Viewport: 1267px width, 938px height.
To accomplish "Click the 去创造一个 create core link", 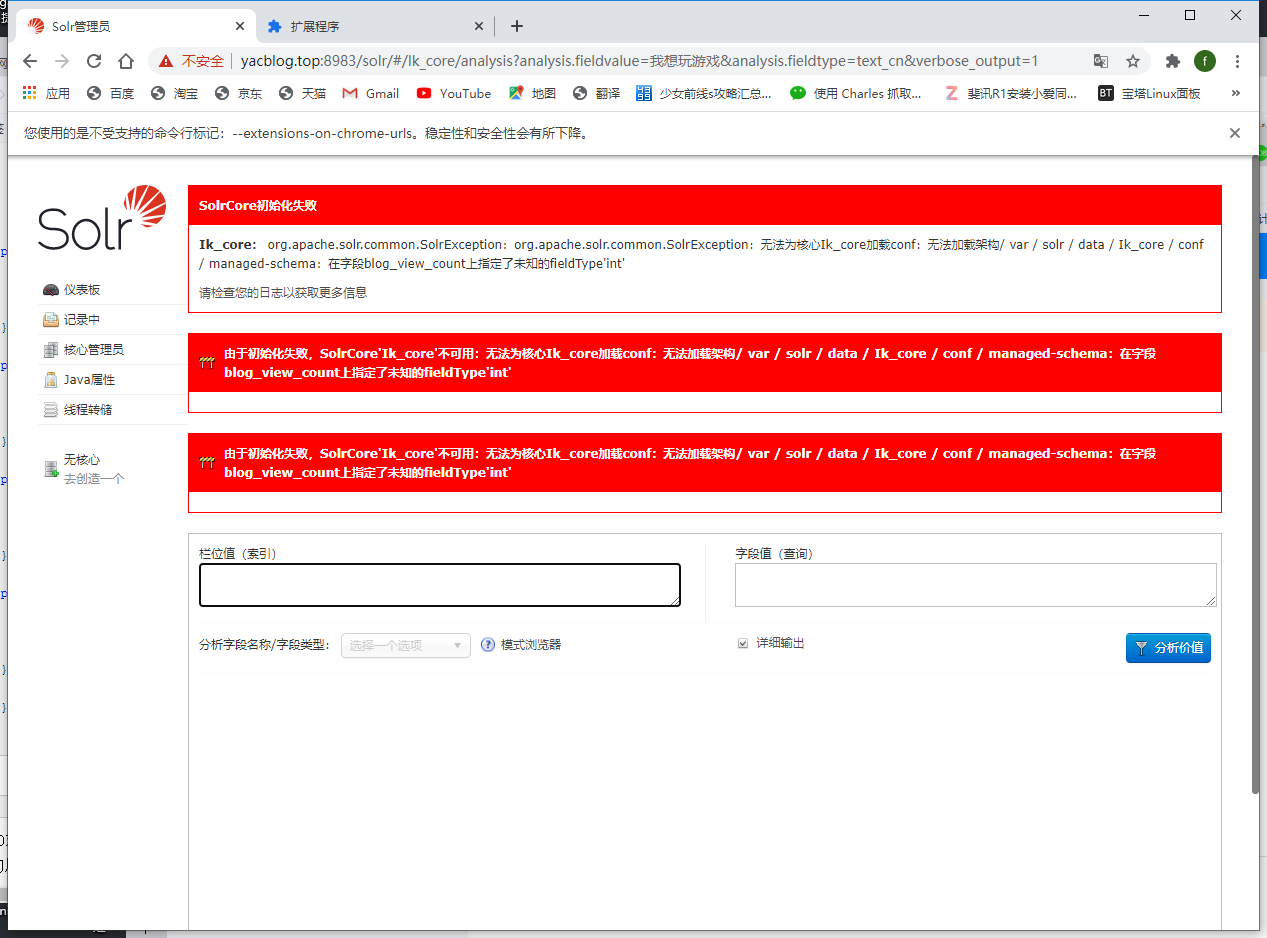I will click(94, 479).
